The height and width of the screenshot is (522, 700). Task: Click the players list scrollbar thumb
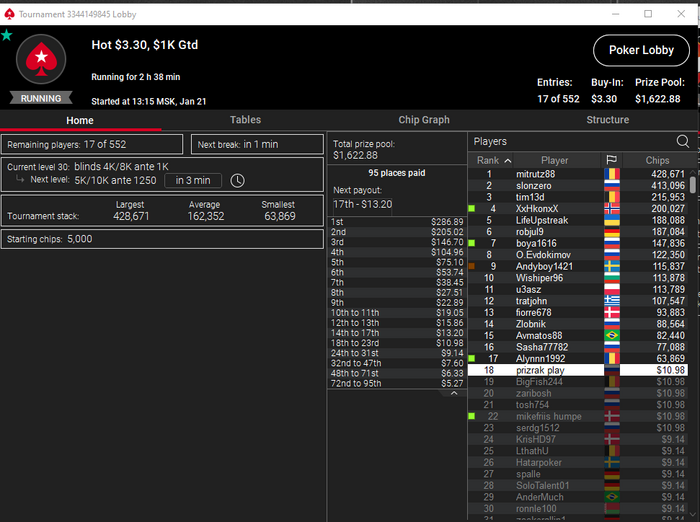692,185
